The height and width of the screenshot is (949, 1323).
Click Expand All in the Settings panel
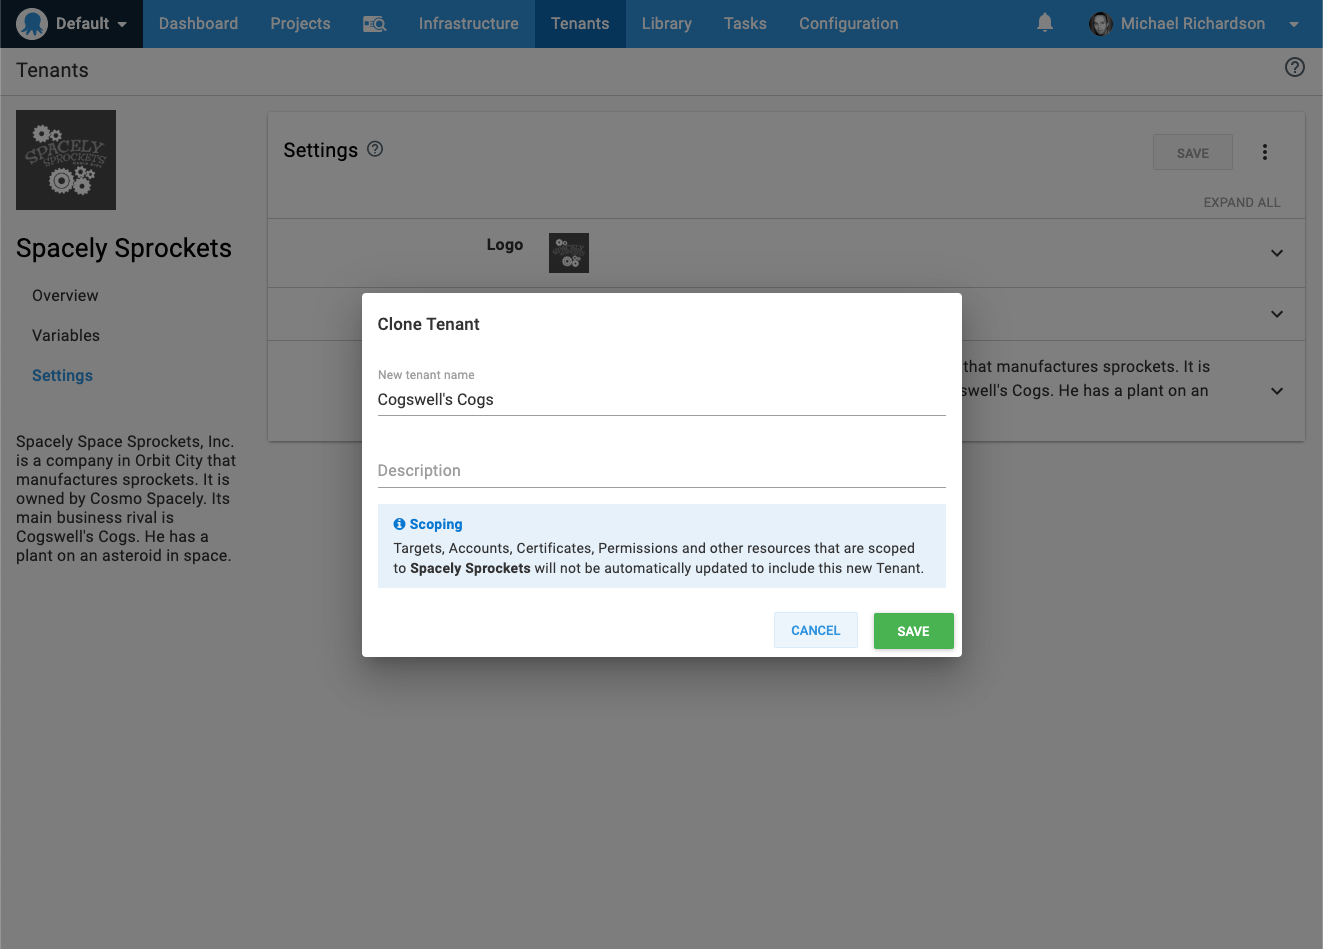click(1242, 202)
